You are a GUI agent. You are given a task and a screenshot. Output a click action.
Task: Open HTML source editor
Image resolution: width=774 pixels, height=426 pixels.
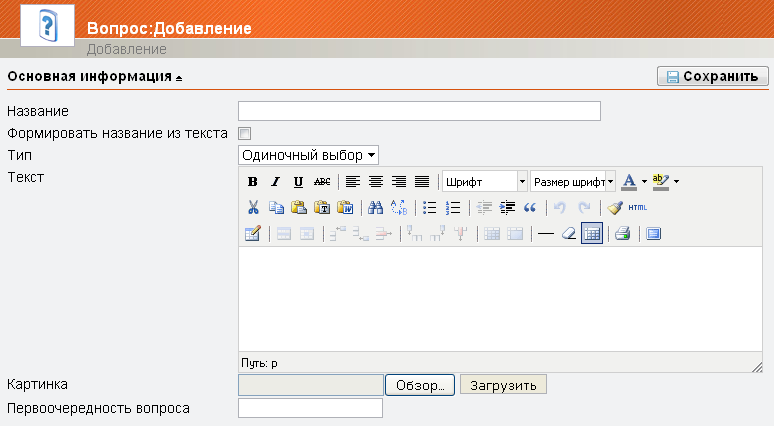pos(638,207)
